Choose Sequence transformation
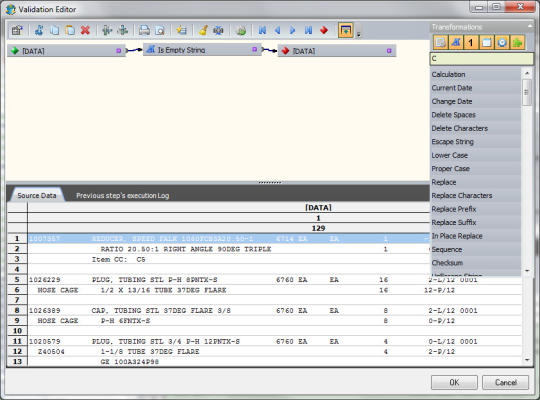The height and width of the screenshot is (400, 540). 475,249
